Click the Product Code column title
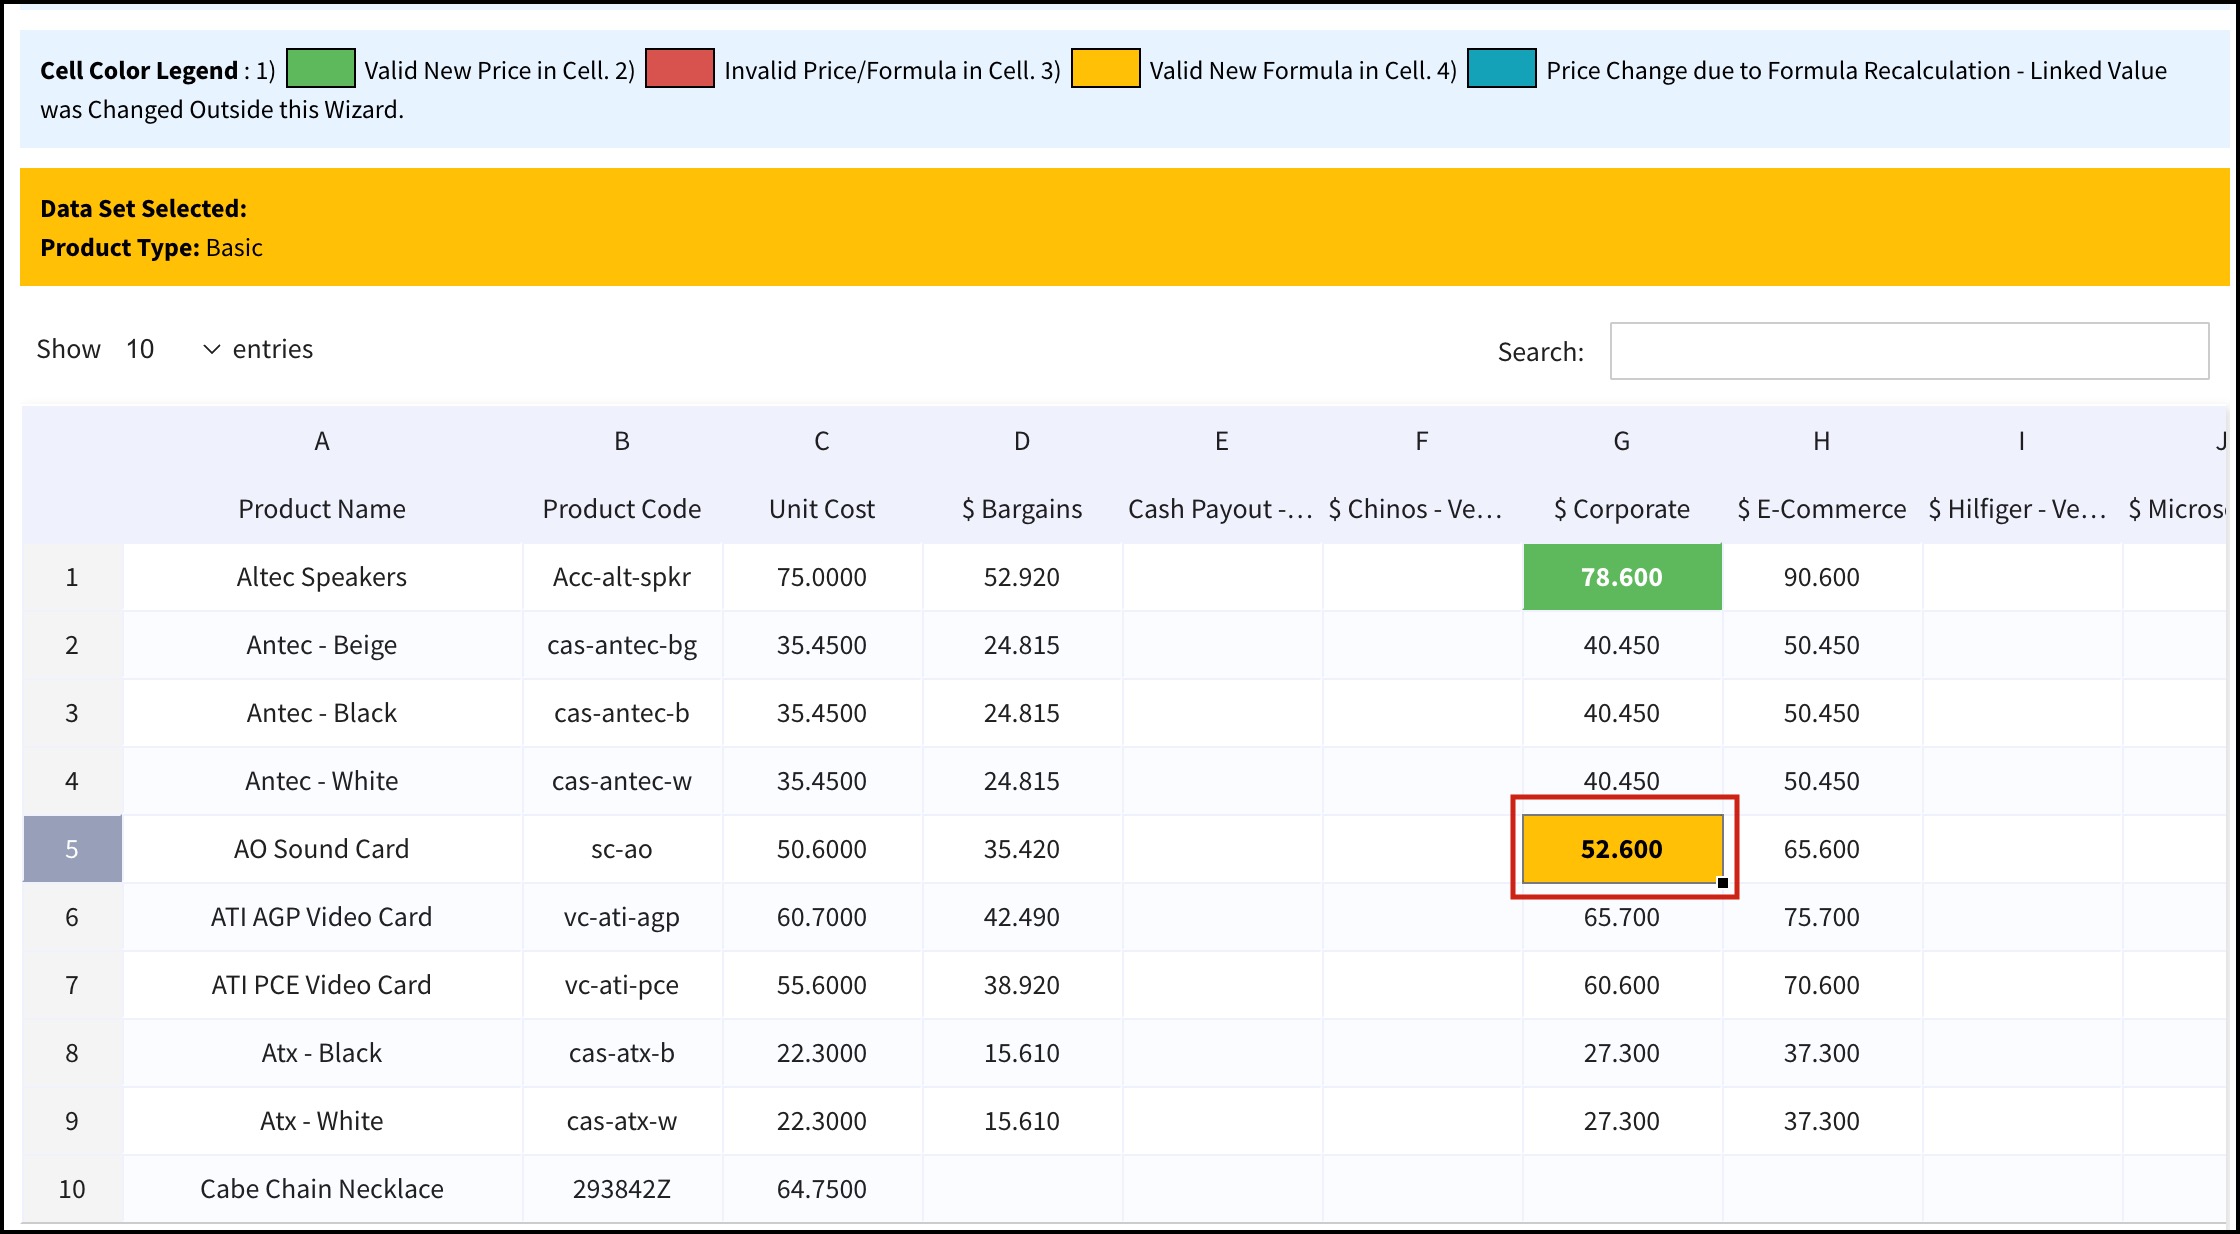The image size is (2240, 1234). click(622, 509)
